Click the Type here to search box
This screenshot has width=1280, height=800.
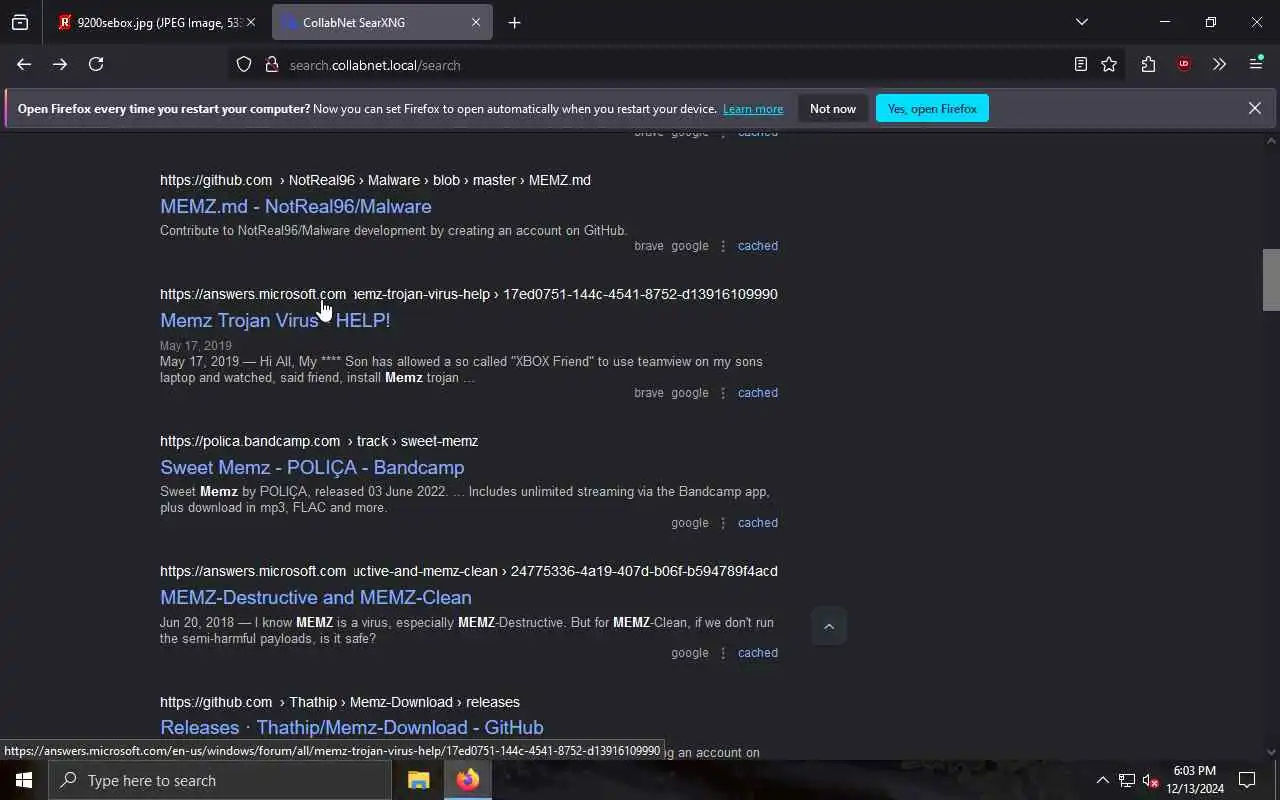(x=220, y=780)
